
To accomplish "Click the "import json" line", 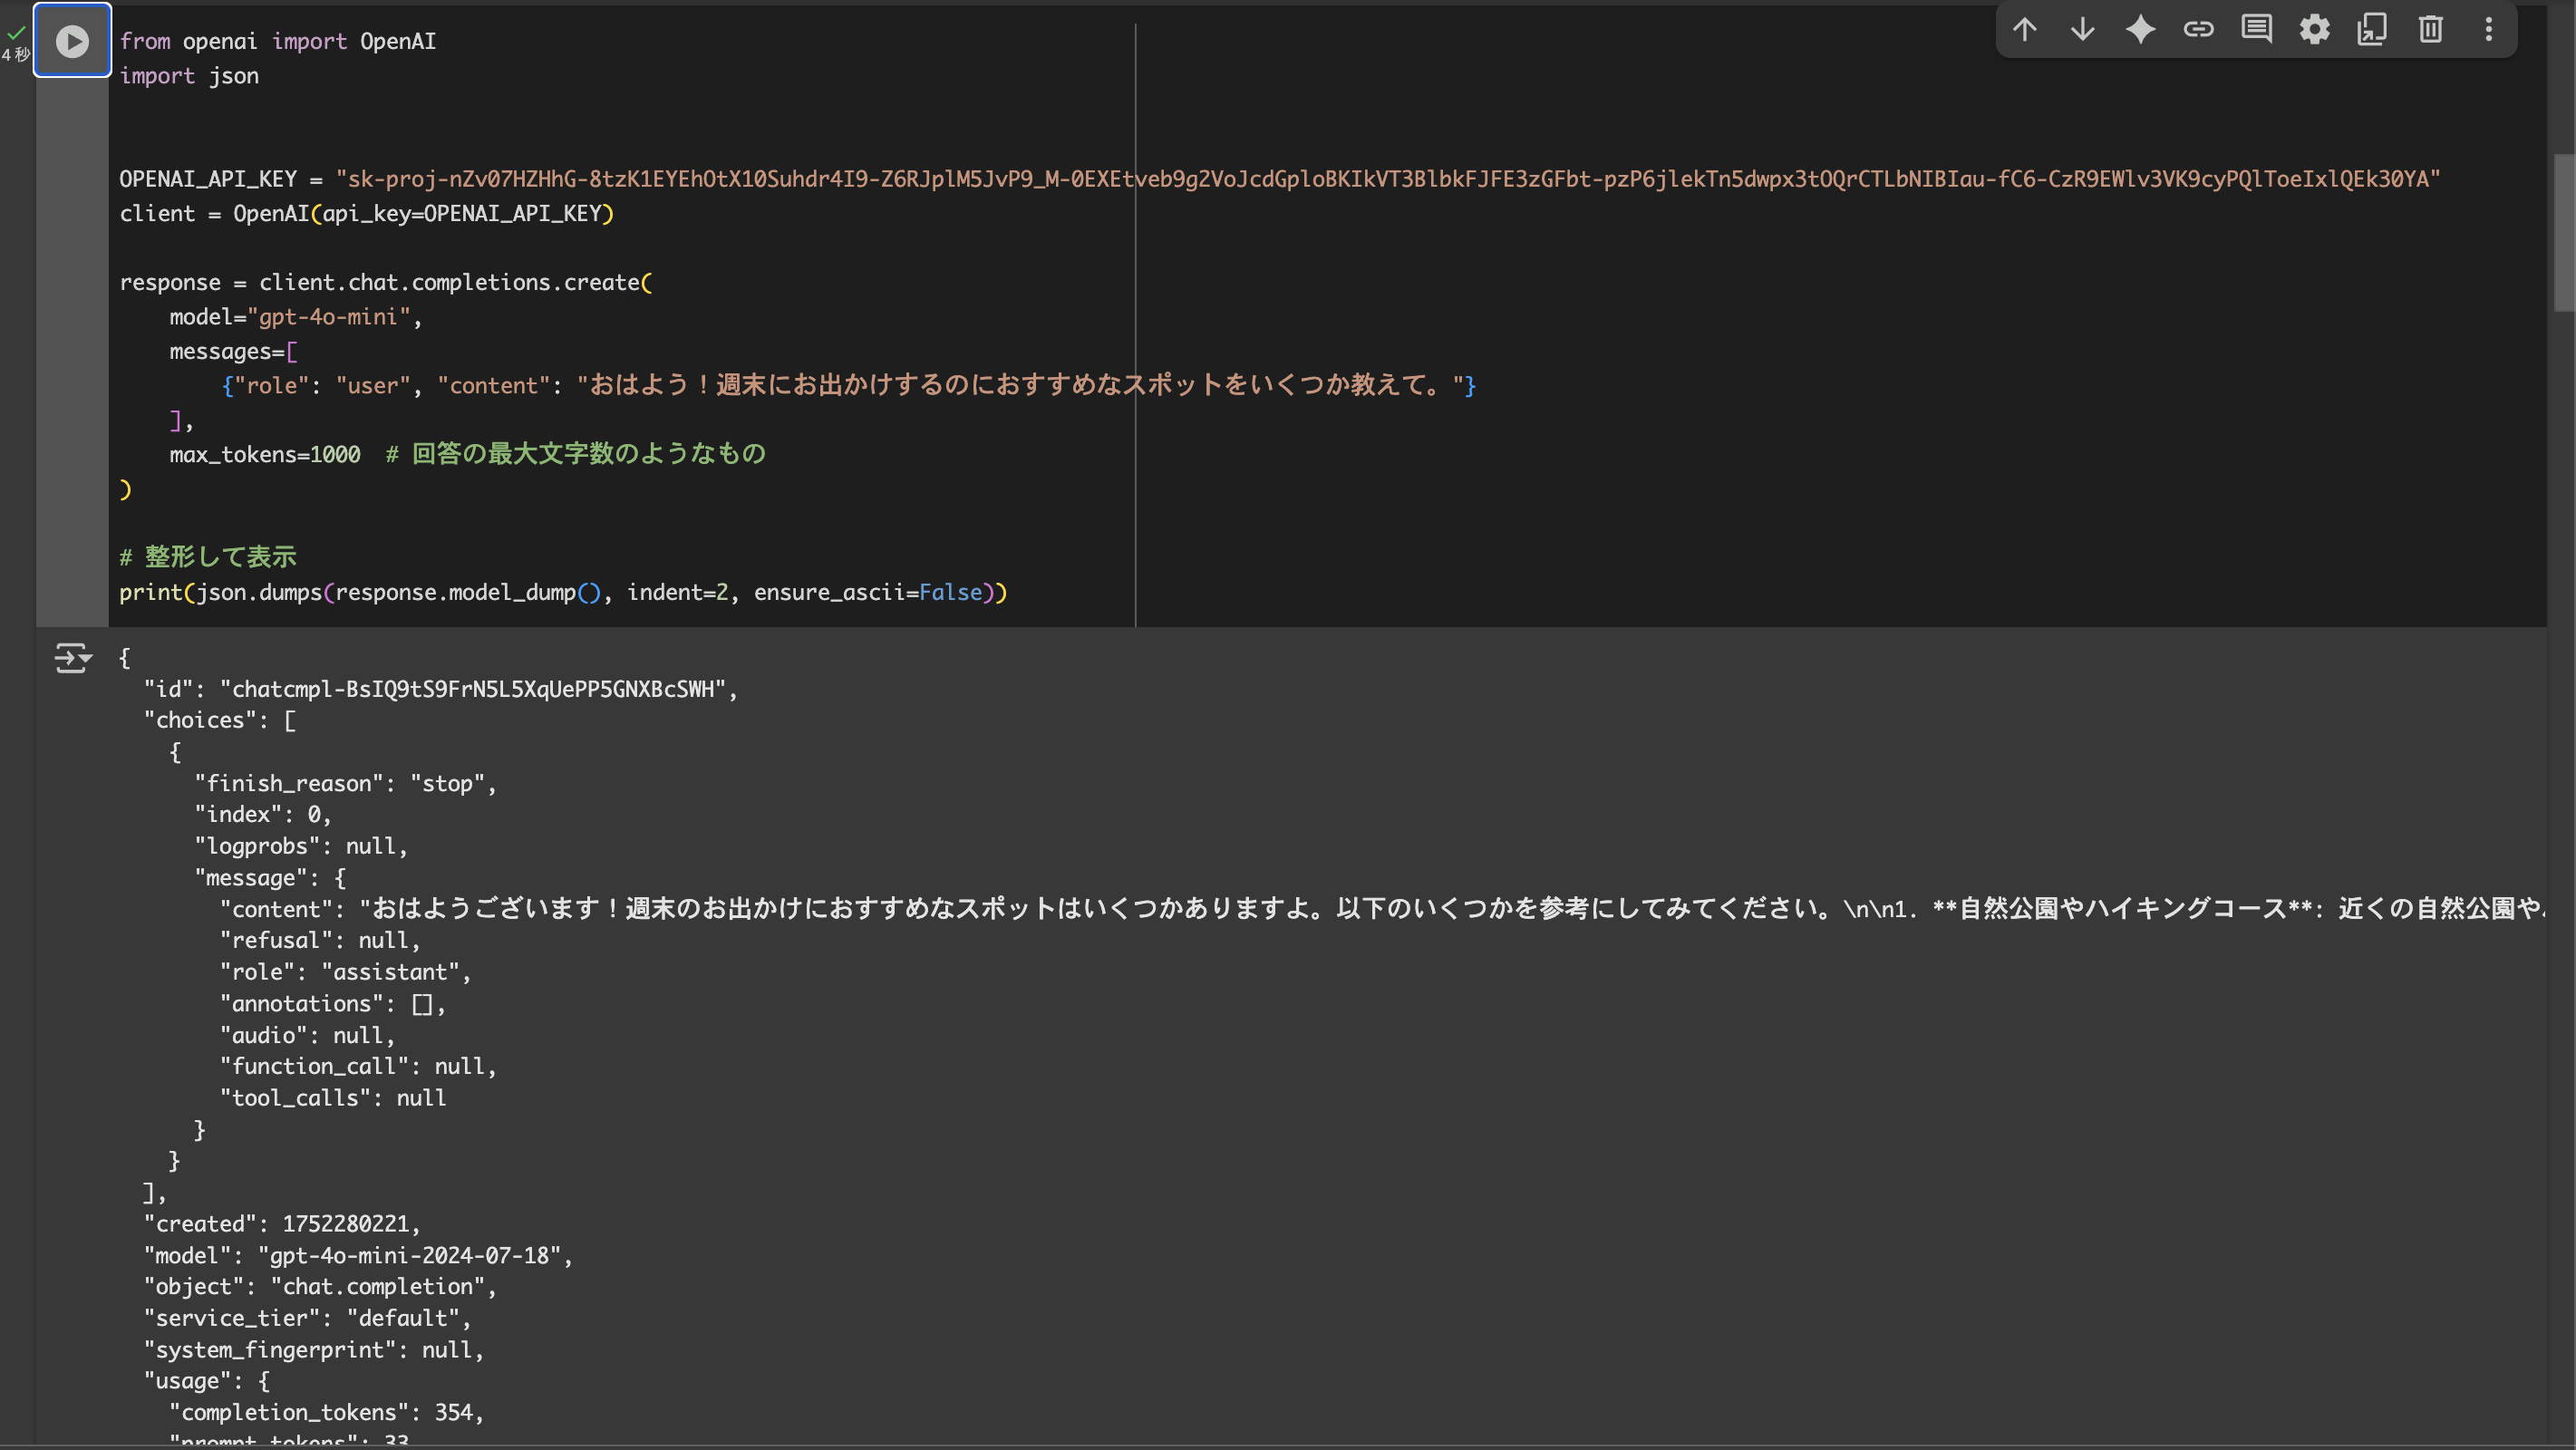I will pyautogui.click(x=189, y=76).
